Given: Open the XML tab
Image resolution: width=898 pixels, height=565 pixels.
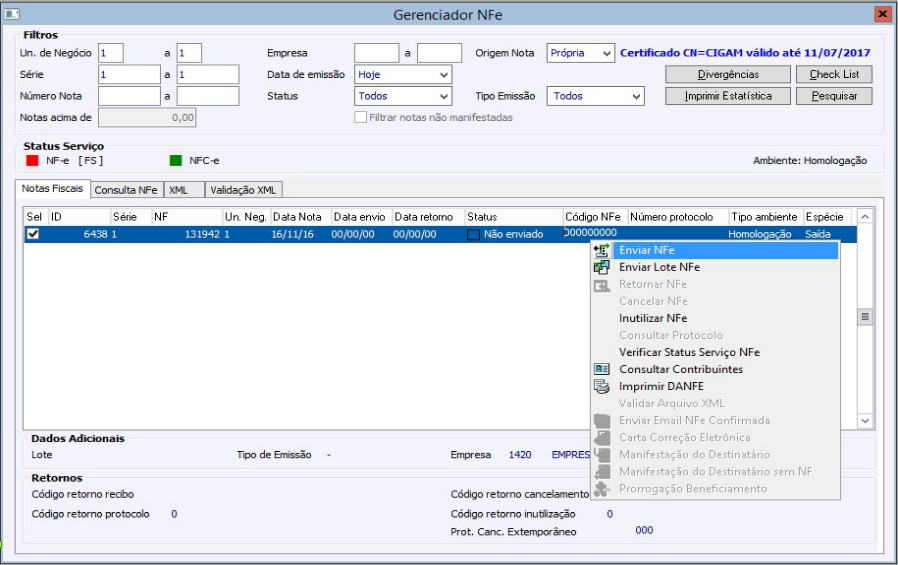Looking at the screenshot, I should tap(184, 190).
